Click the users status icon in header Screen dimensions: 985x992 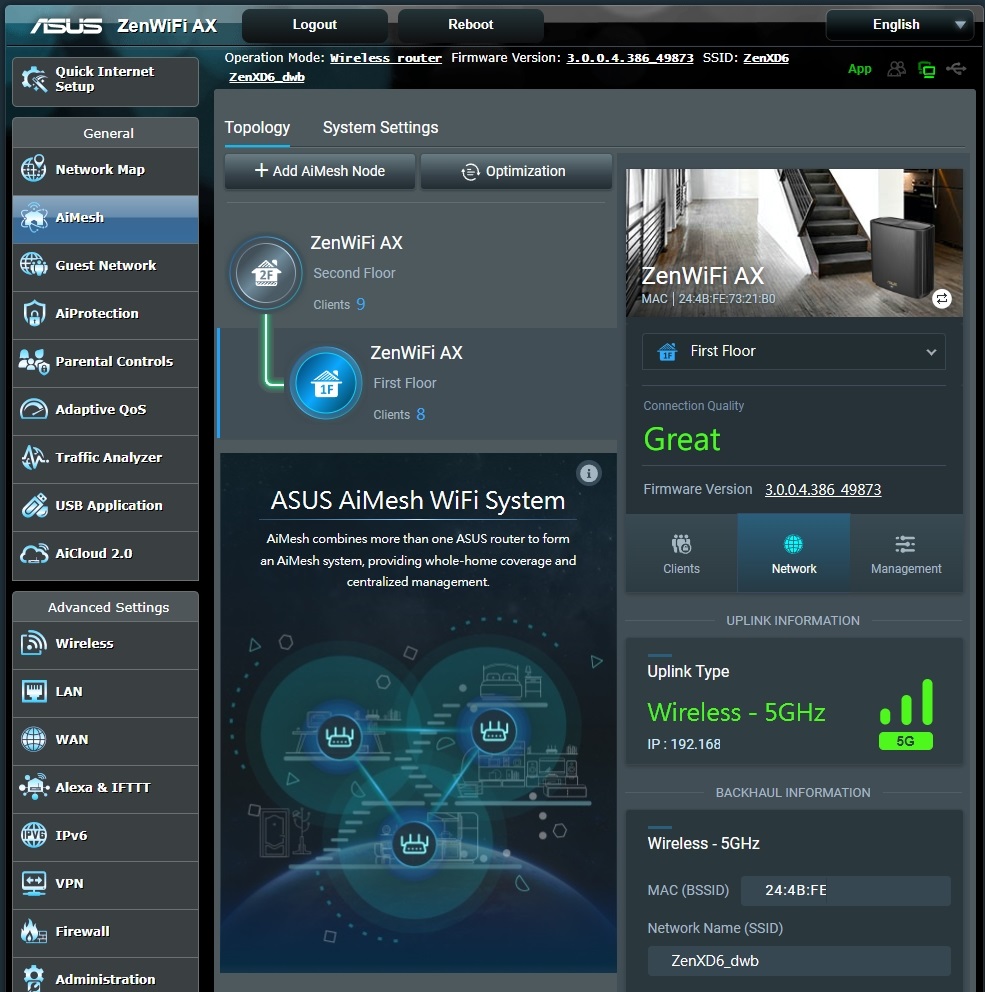[x=896, y=69]
